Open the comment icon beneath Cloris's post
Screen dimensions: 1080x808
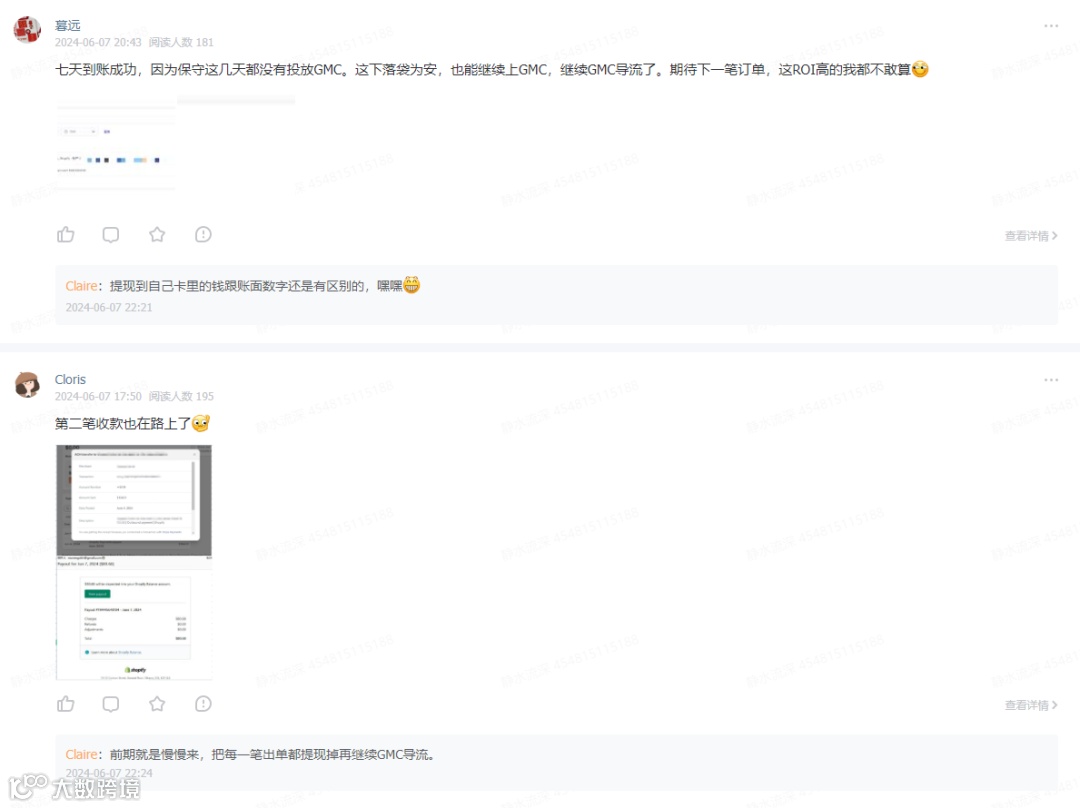pyautogui.click(x=110, y=704)
